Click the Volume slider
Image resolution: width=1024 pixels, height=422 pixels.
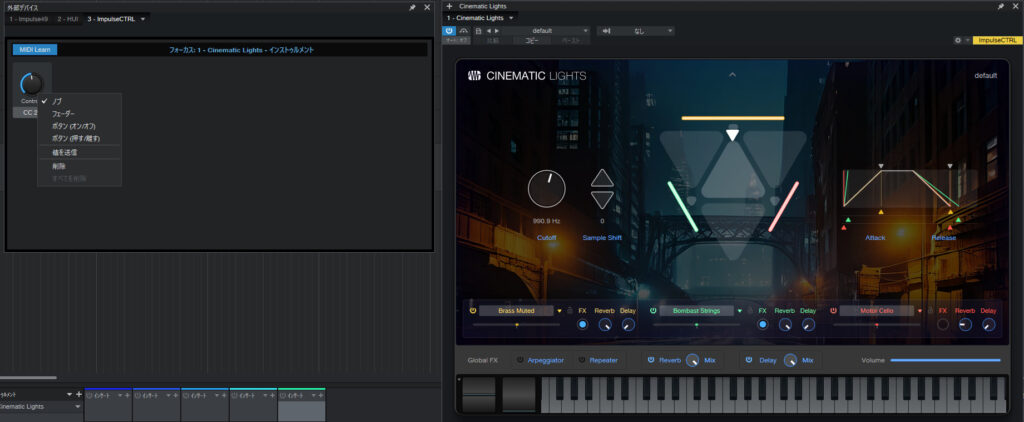tap(945, 360)
